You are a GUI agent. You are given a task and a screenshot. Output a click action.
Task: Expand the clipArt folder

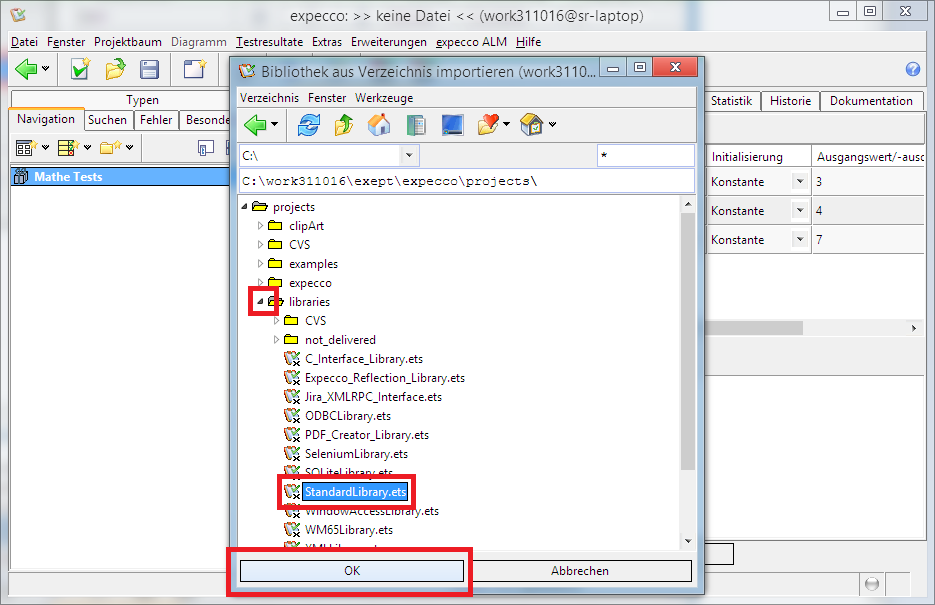tap(261, 226)
